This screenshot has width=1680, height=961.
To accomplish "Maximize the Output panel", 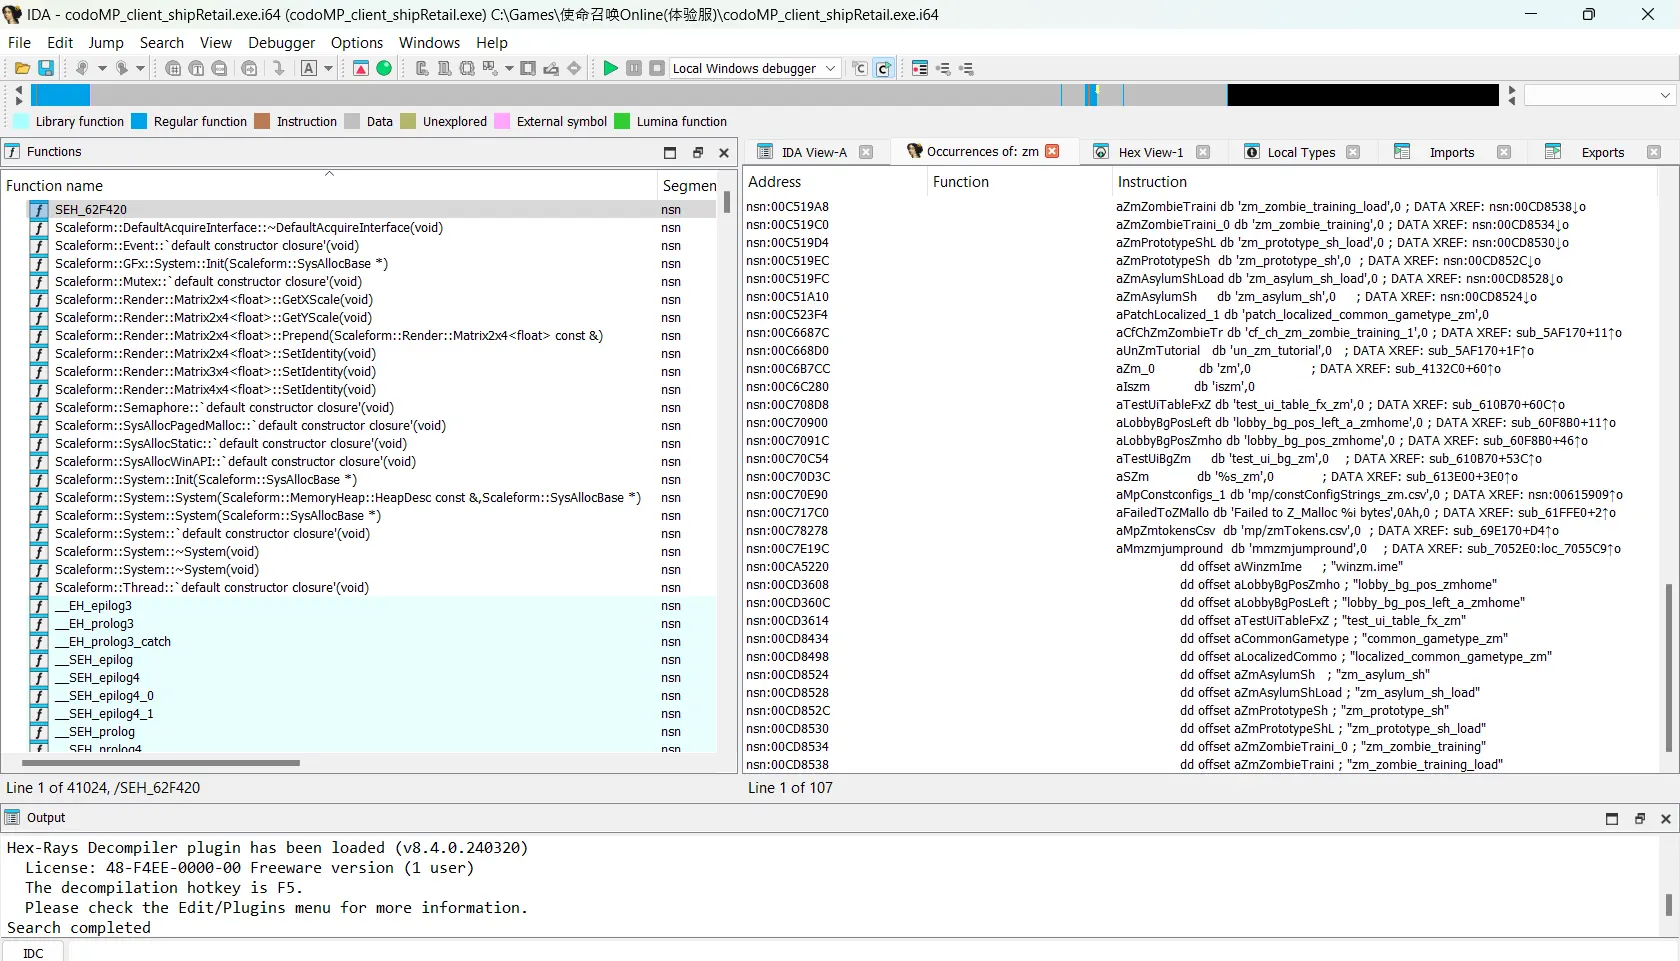I will click(1612, 818).
